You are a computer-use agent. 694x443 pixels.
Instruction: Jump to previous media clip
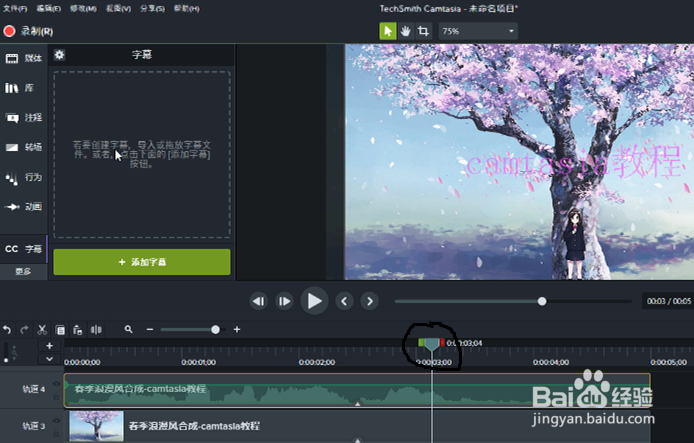(x=344, y=301)
